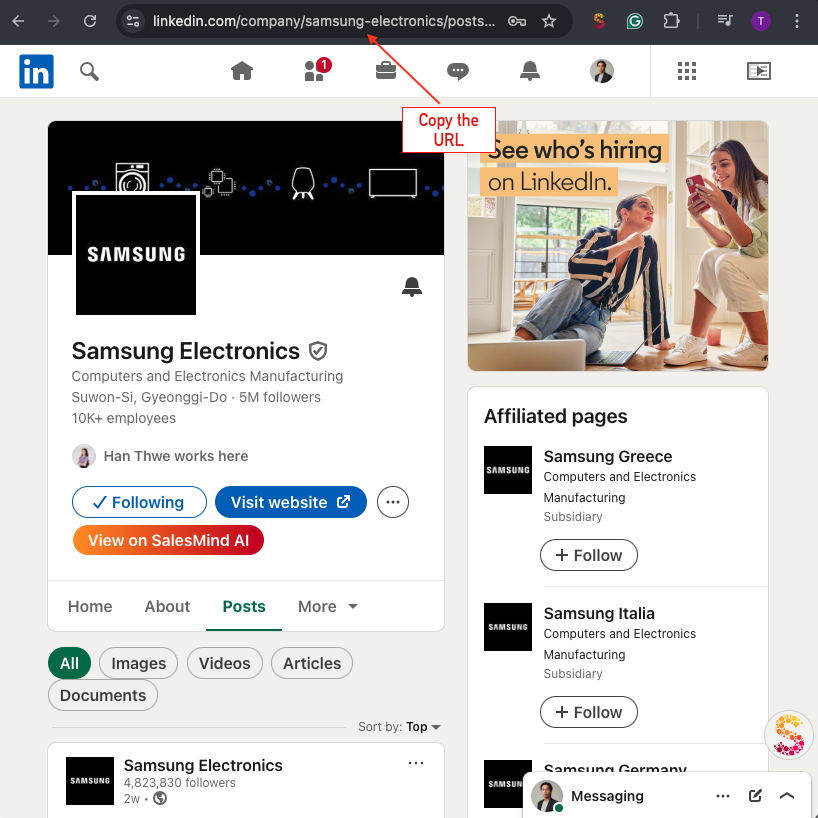
Task: Expand the More tab dropdown
Action: coord(327,606)
